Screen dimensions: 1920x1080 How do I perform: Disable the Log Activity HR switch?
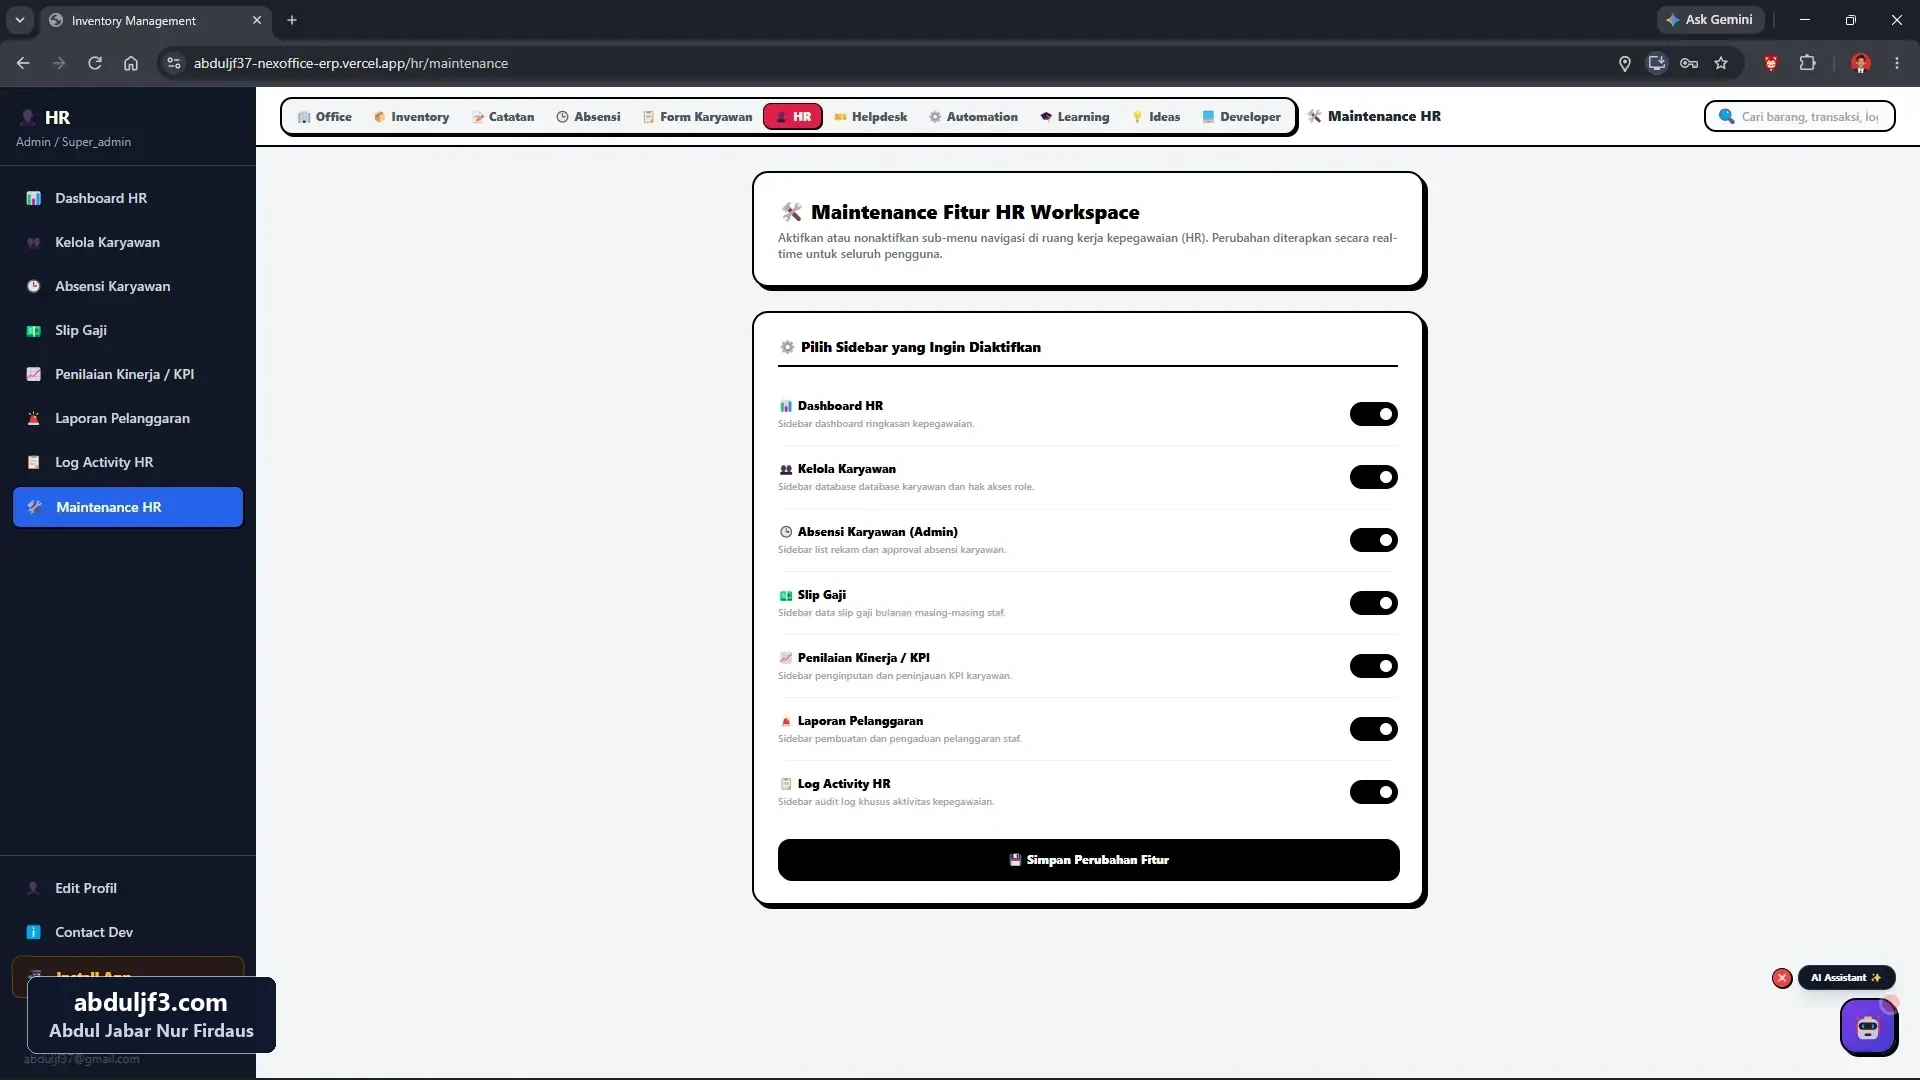click(x=1373, y=792)
